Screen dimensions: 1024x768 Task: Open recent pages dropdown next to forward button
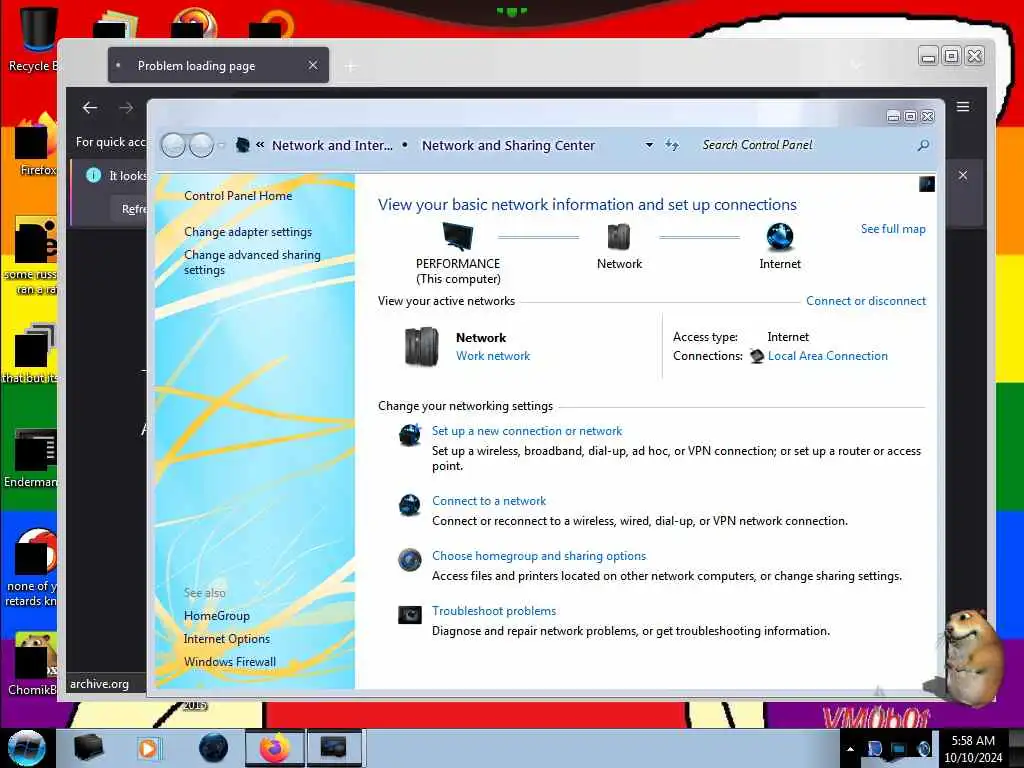tap(221, 145)
